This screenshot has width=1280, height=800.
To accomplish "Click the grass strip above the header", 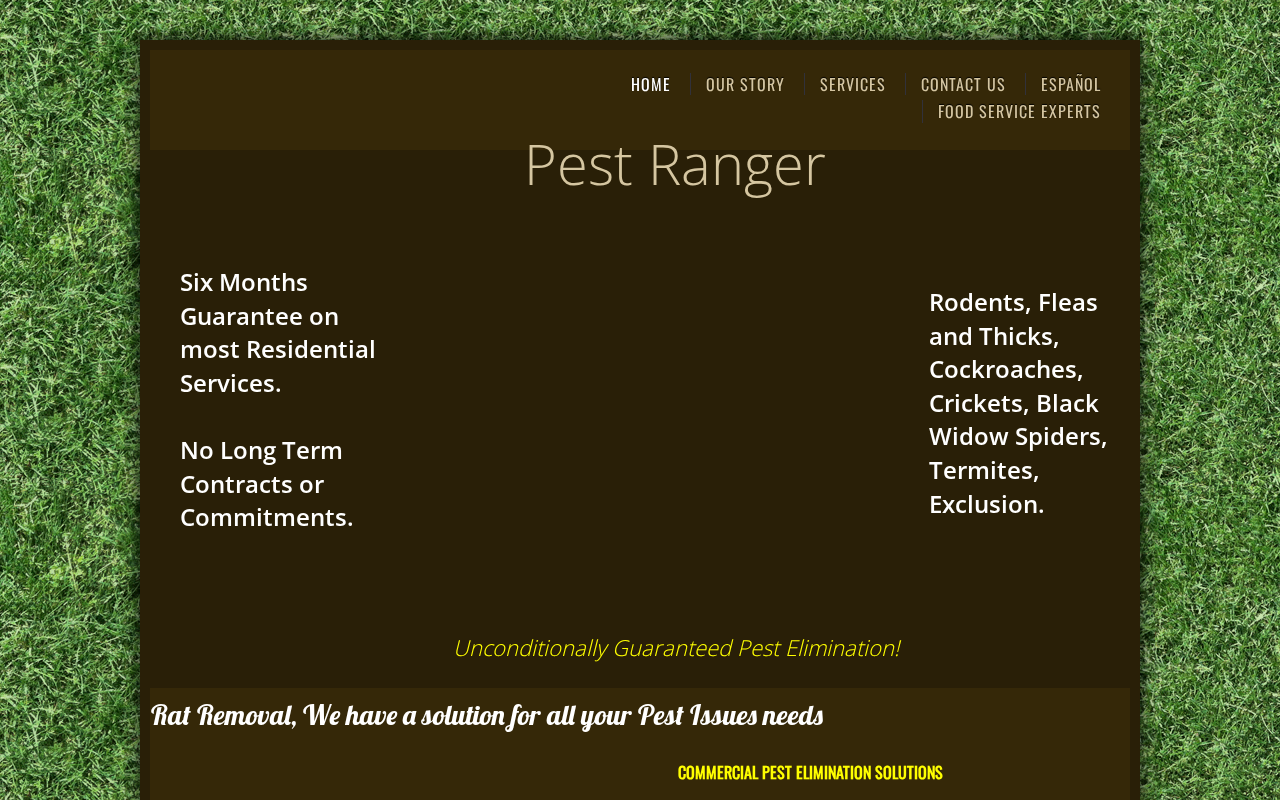I will (640, 18).
